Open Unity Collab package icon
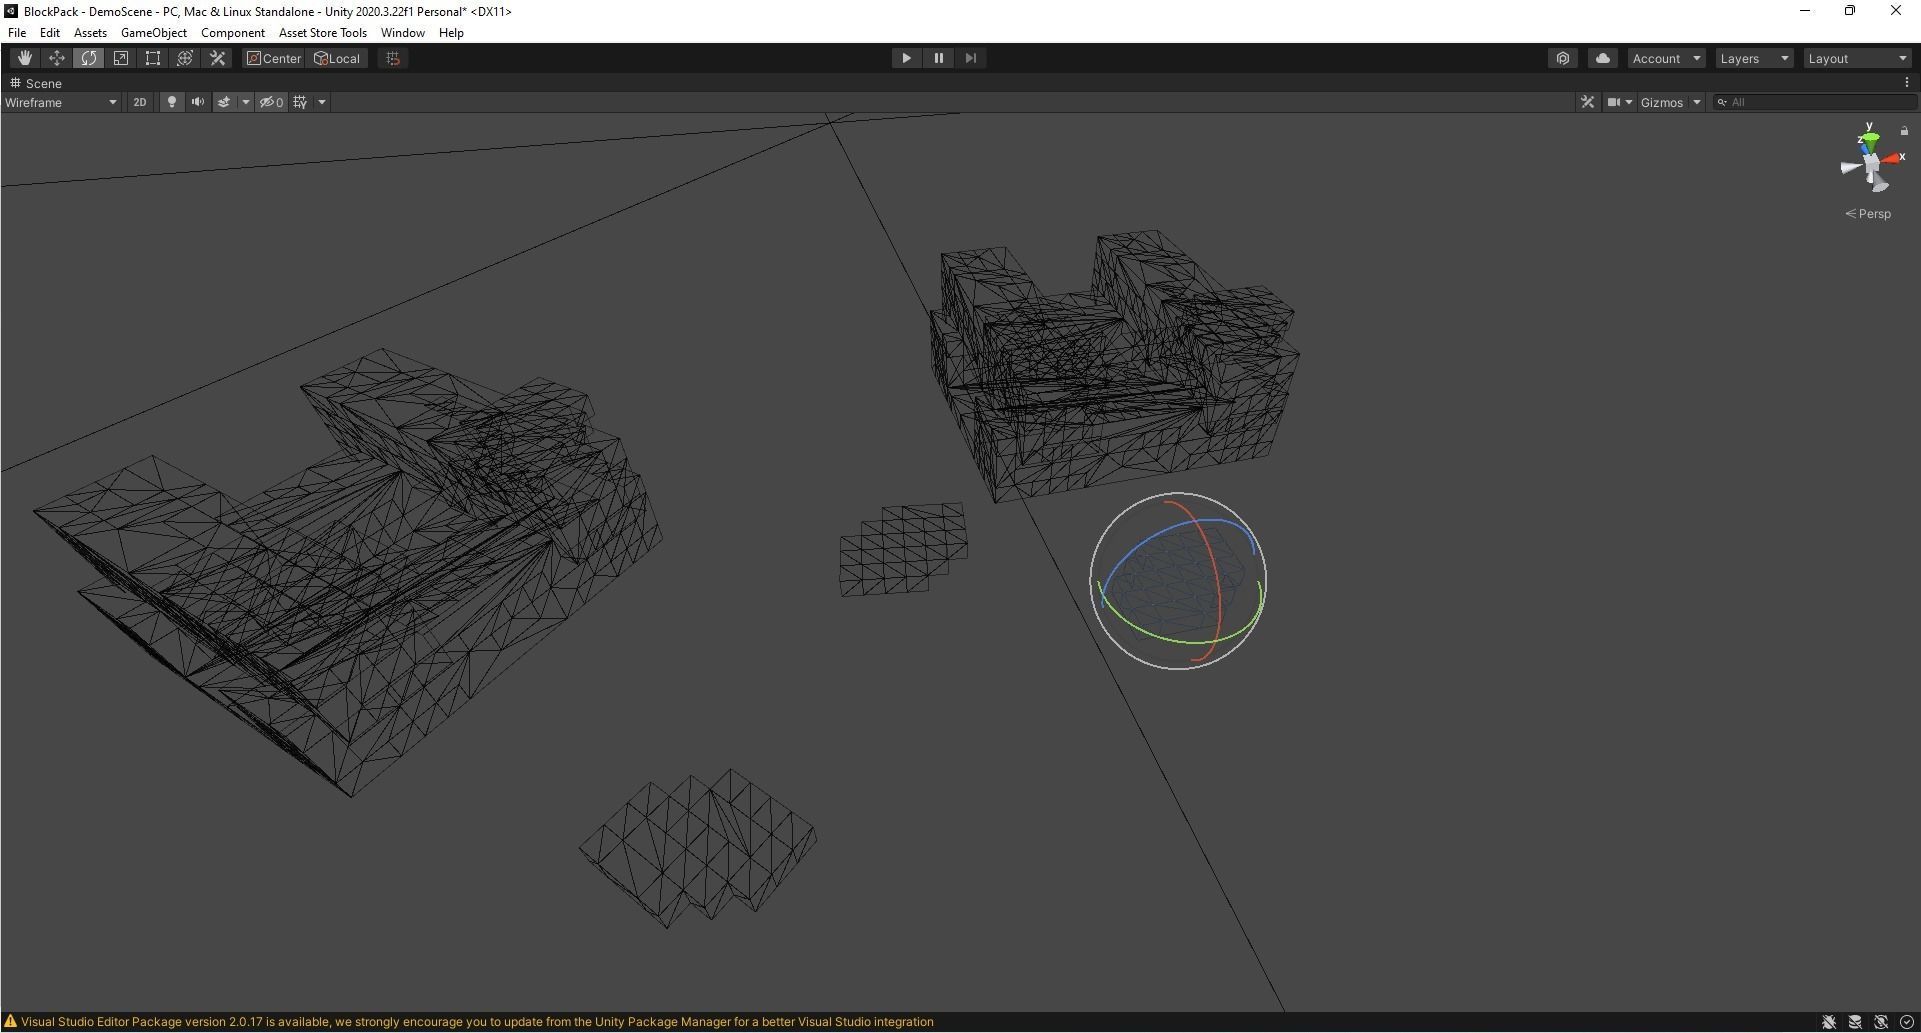This screenshot has height=1033, width=1921. [1563, 58]
